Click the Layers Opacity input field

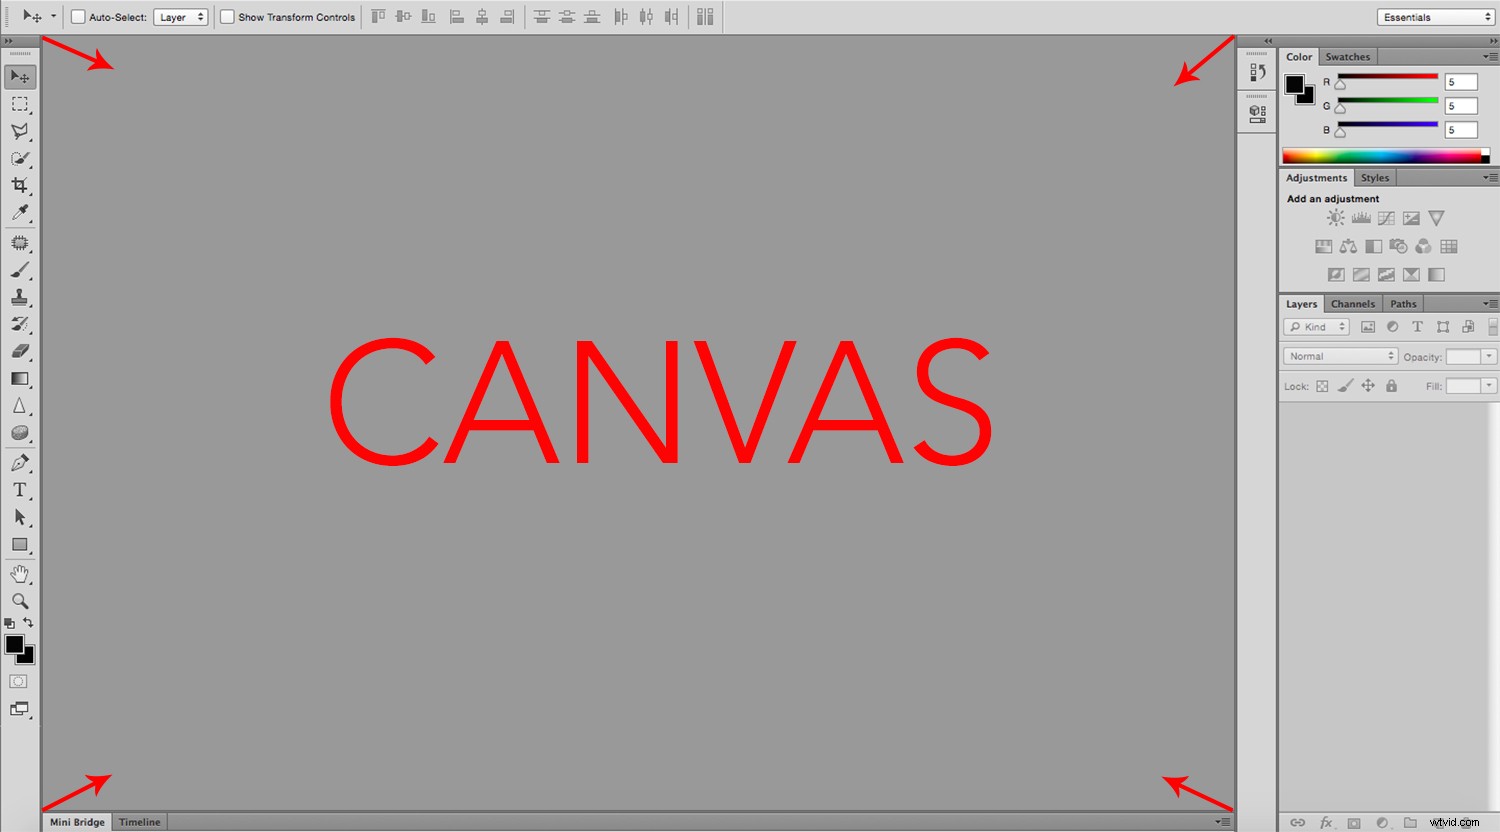pyautogui.click(x=1463, y=356)
